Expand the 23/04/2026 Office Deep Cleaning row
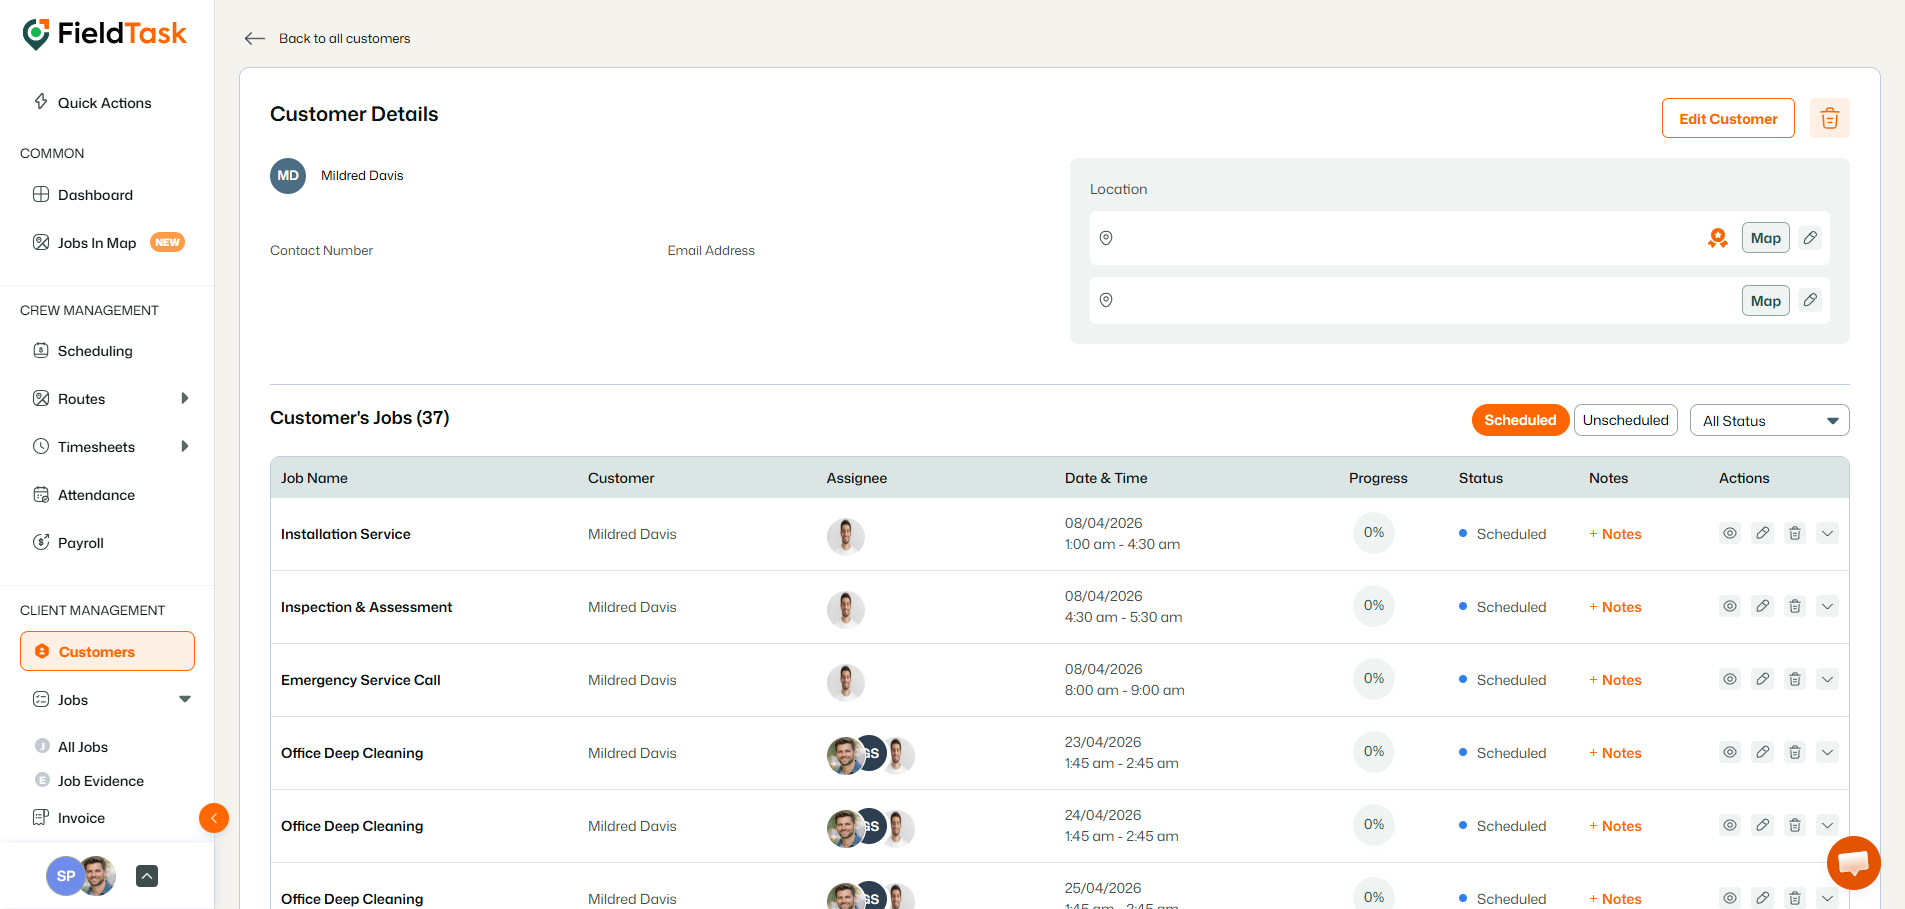This screenshot has height=909, width=1905. click(1827, 752)
